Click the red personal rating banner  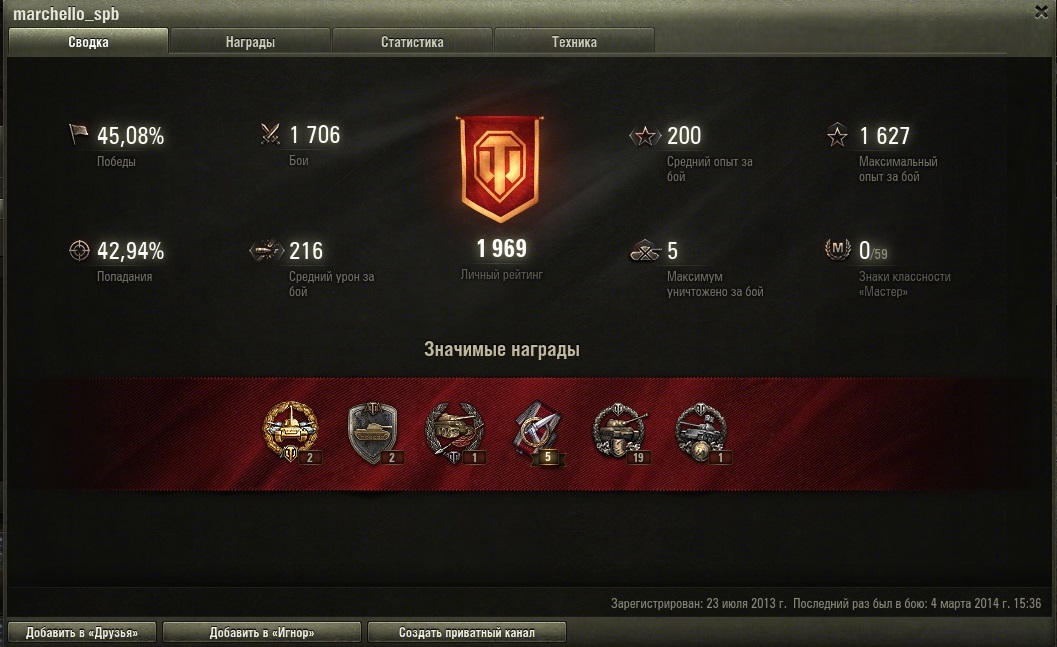(x=500, y=168)
